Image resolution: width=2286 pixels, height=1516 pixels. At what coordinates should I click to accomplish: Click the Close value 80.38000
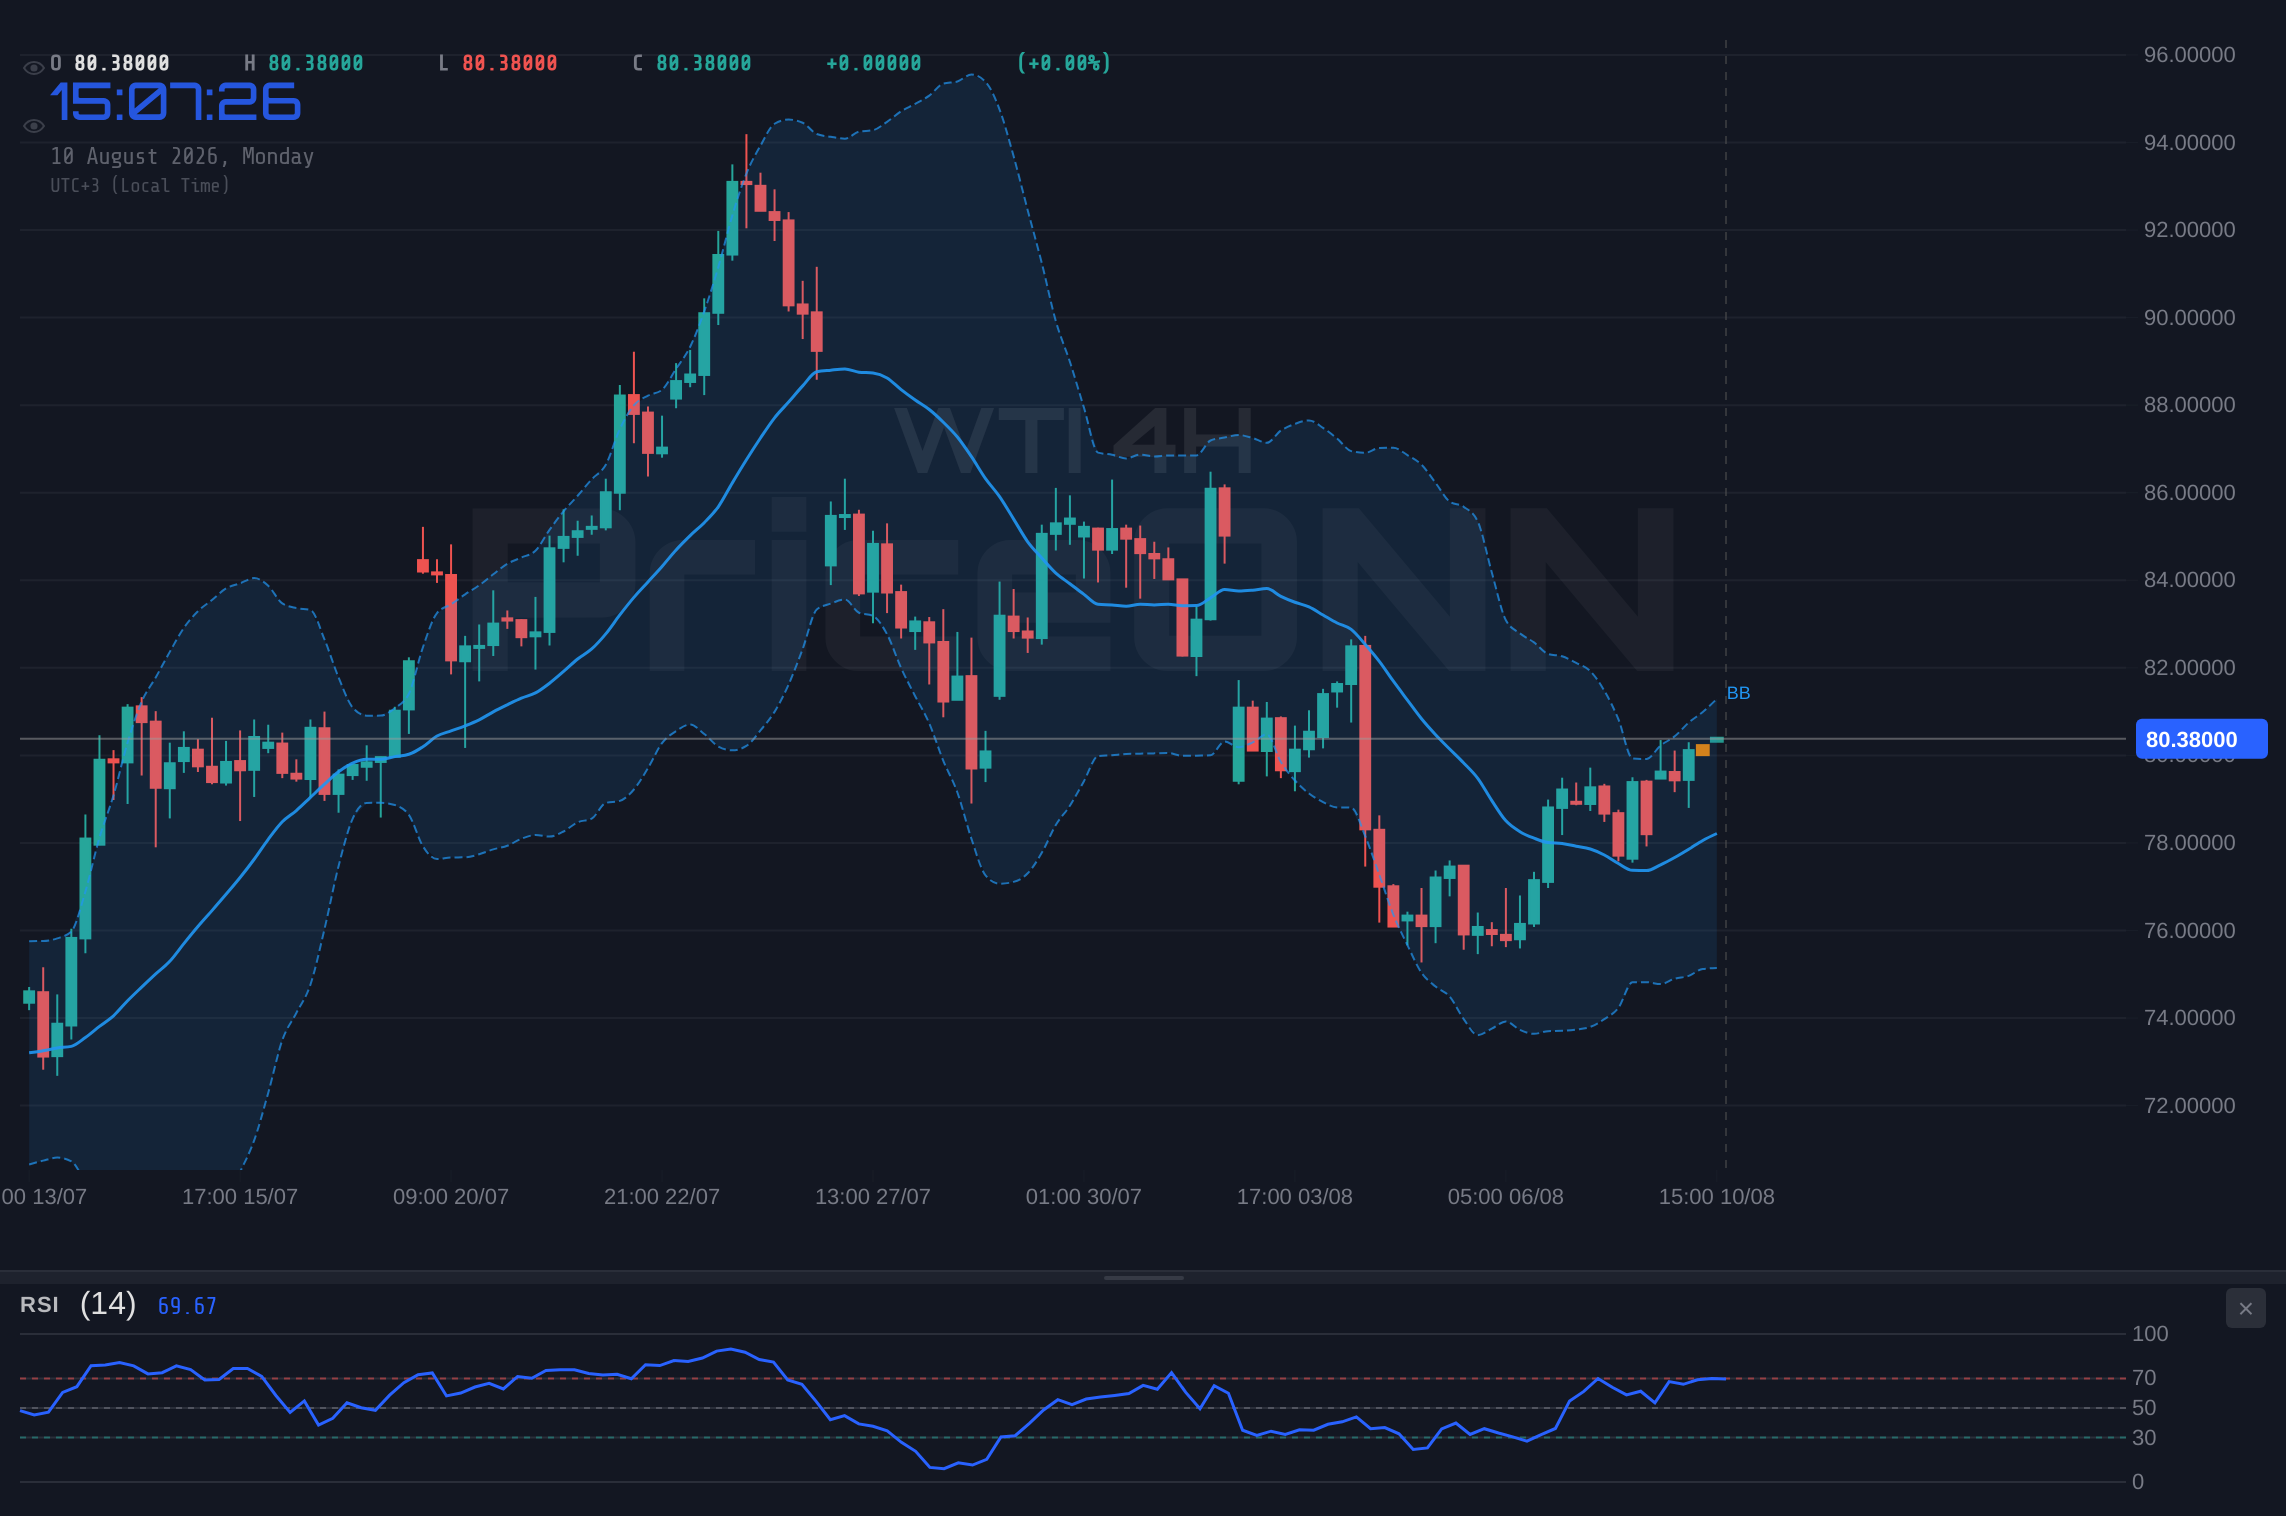click(x=704, y=63)
